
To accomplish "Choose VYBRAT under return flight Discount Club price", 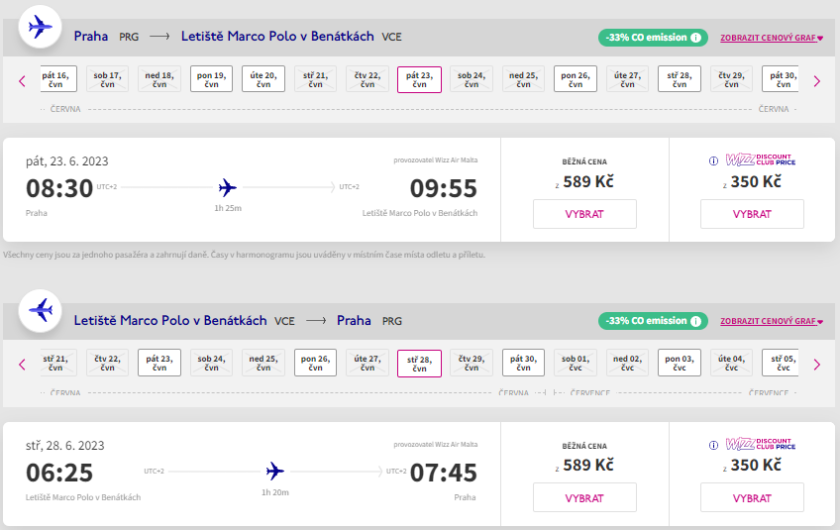I will tap(751, 497).
